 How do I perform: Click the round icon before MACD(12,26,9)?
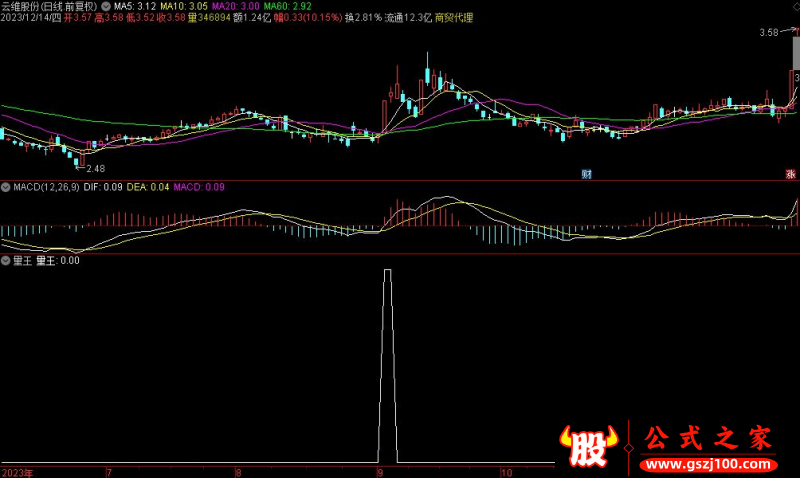[6, 187]
